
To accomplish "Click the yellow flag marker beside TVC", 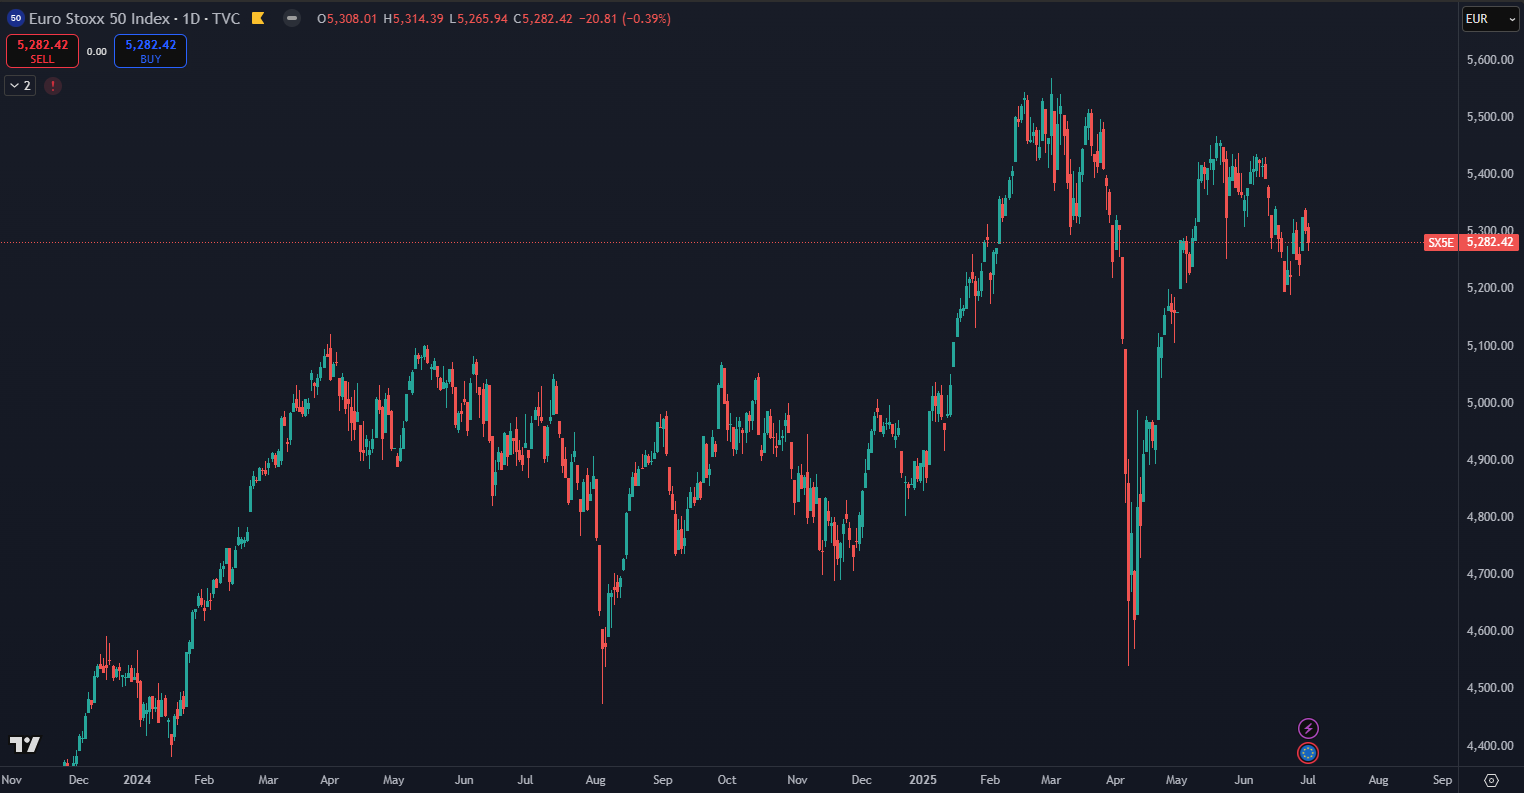I will (258, 18).
